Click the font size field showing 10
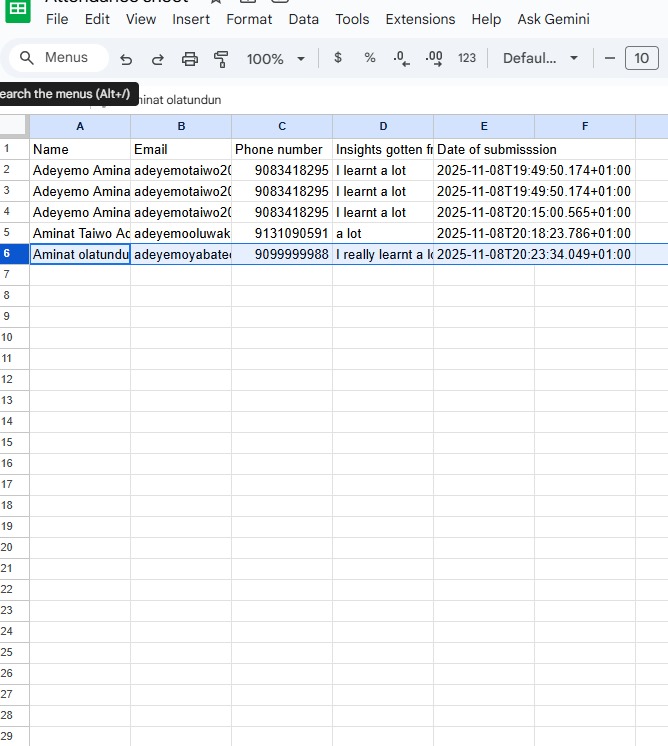 point(642,58)
